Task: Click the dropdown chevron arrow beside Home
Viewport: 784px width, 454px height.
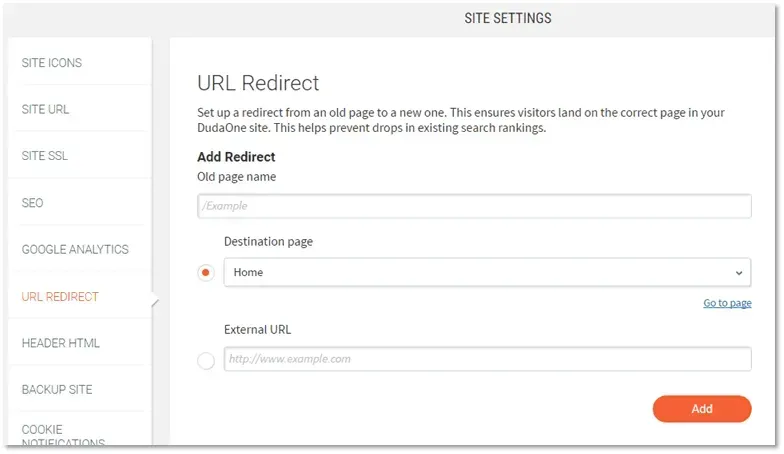Action: point(738,273)
